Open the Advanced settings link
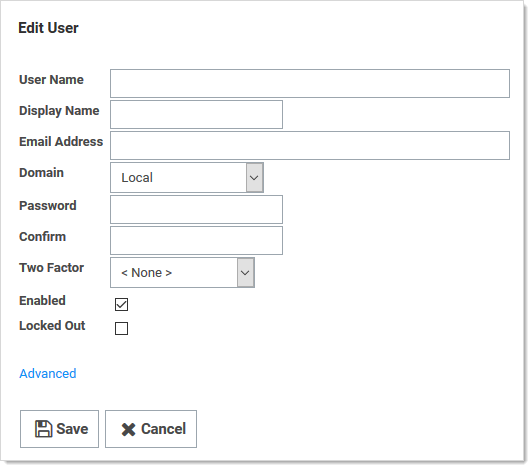 (x=48, y=374)
